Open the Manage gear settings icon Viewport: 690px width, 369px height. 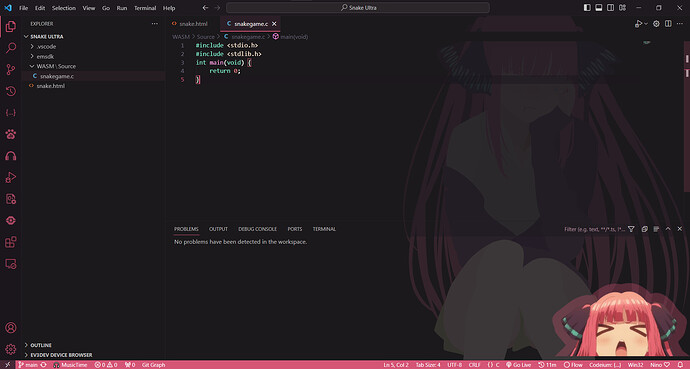(11, 349)
